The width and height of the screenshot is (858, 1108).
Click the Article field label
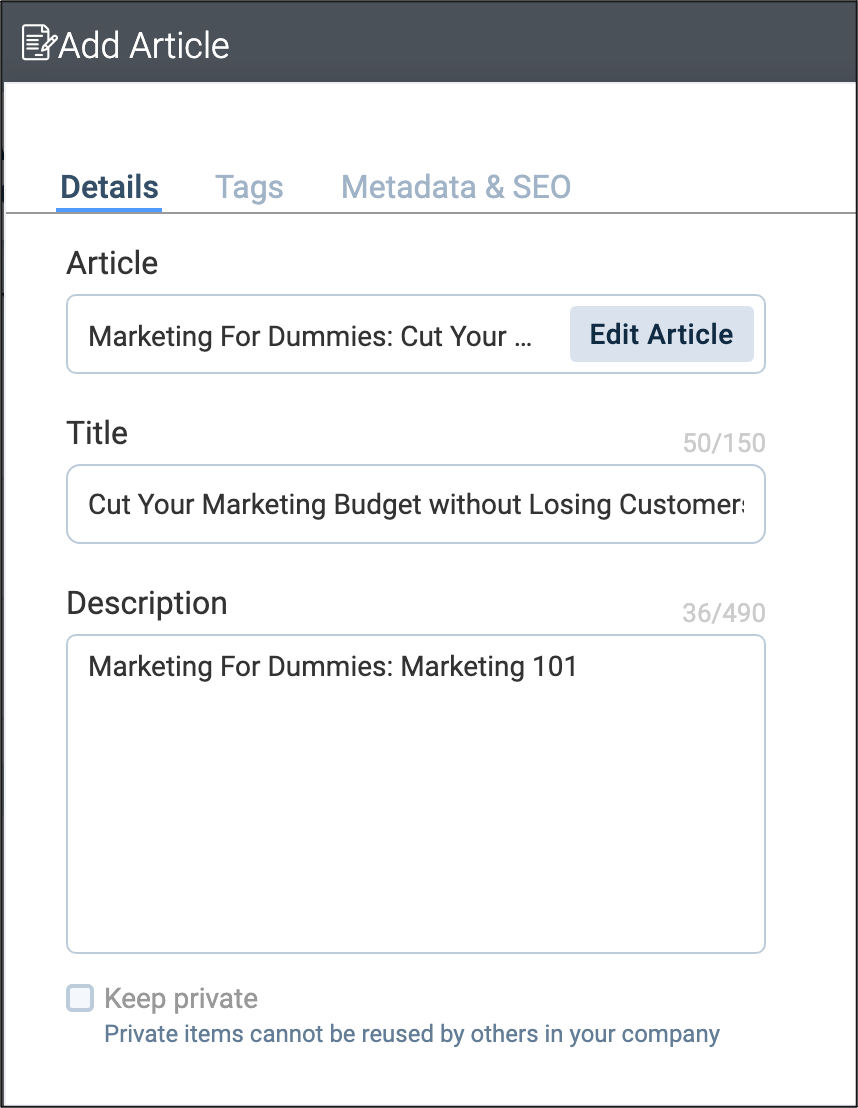(112, 263)
